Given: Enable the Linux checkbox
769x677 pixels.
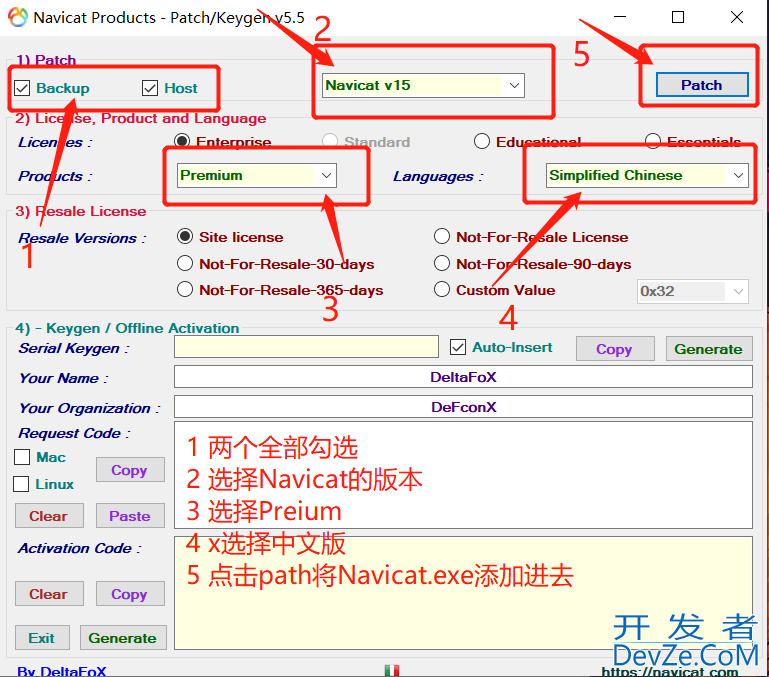Looking at the screenshot, I should pyautogui.click(x=21, y=484).
